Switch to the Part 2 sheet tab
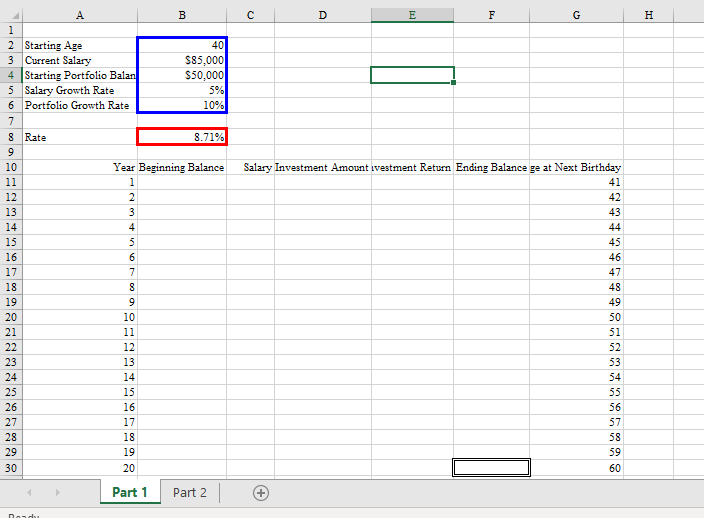Viewport: 704px width, 518px height. point(189,492)
